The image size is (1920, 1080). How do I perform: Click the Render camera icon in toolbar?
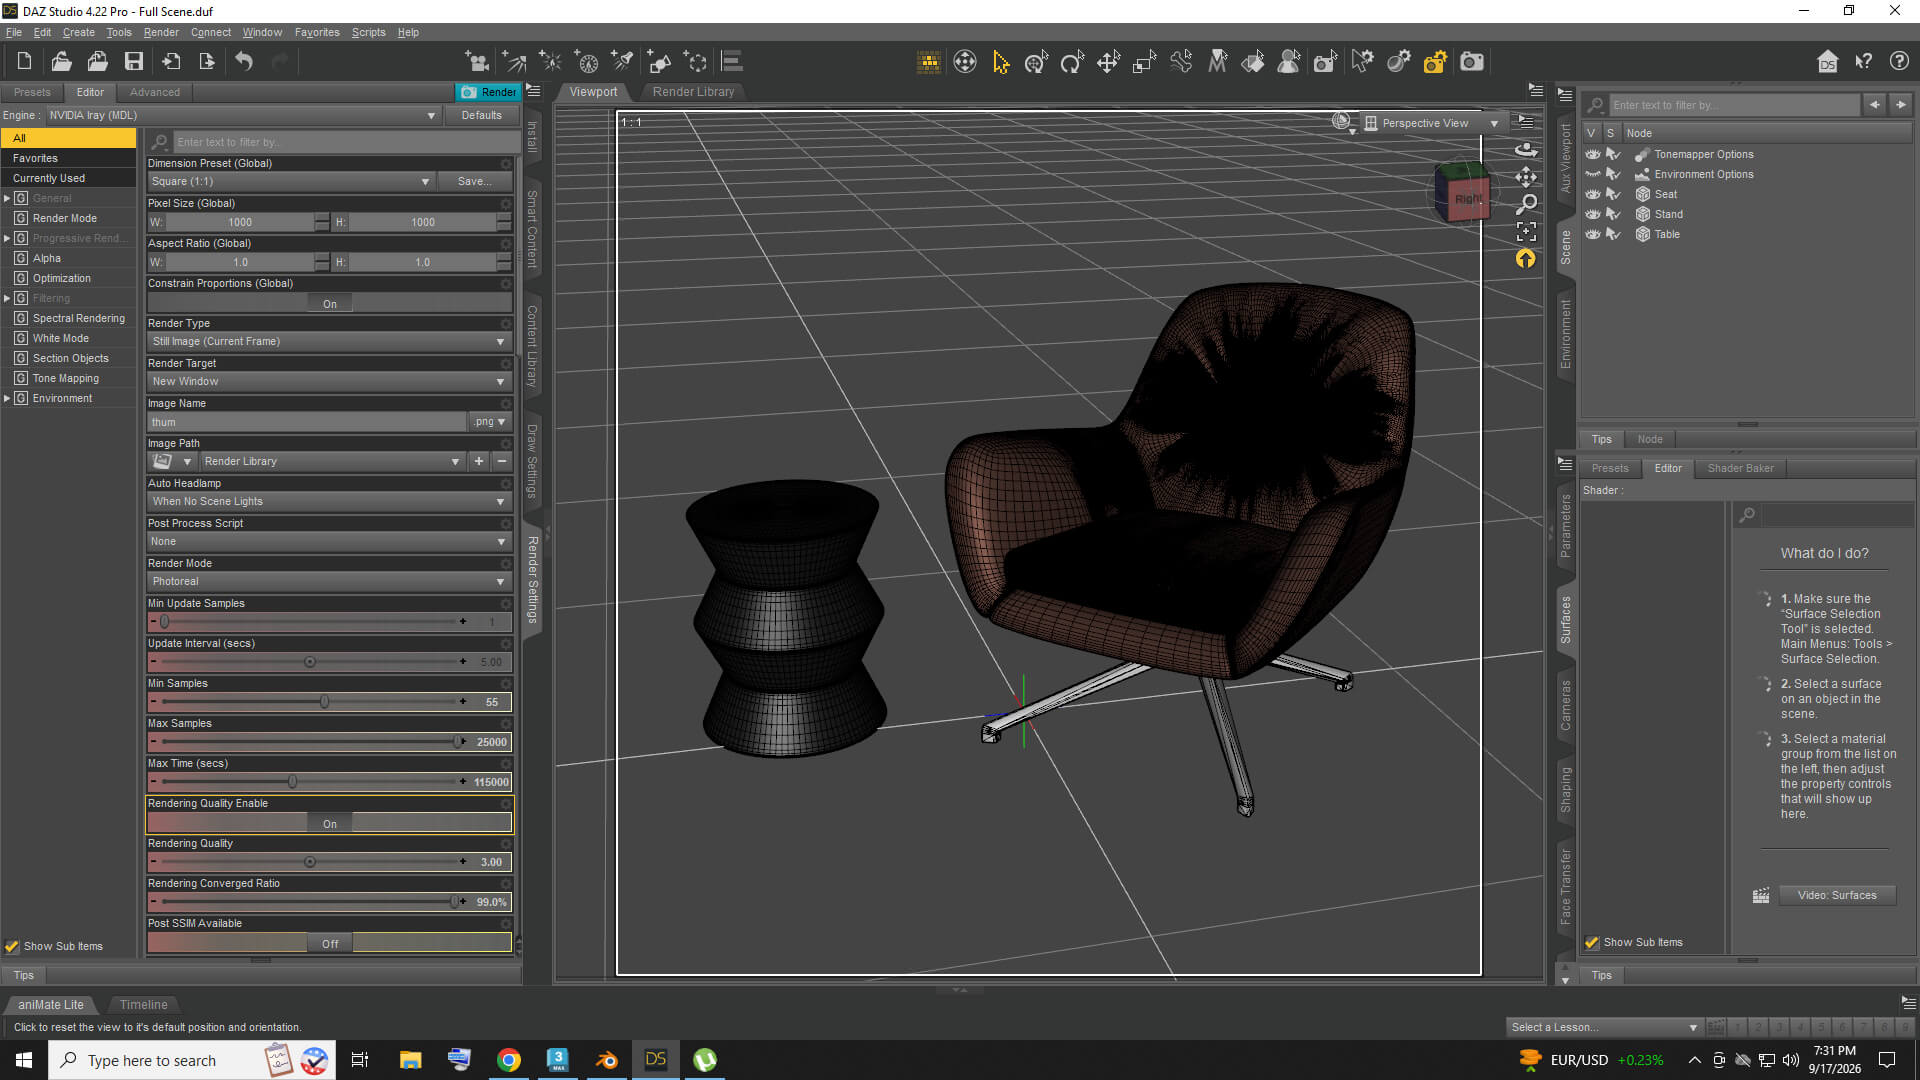pyautogui.click(x=1472, y=62)
